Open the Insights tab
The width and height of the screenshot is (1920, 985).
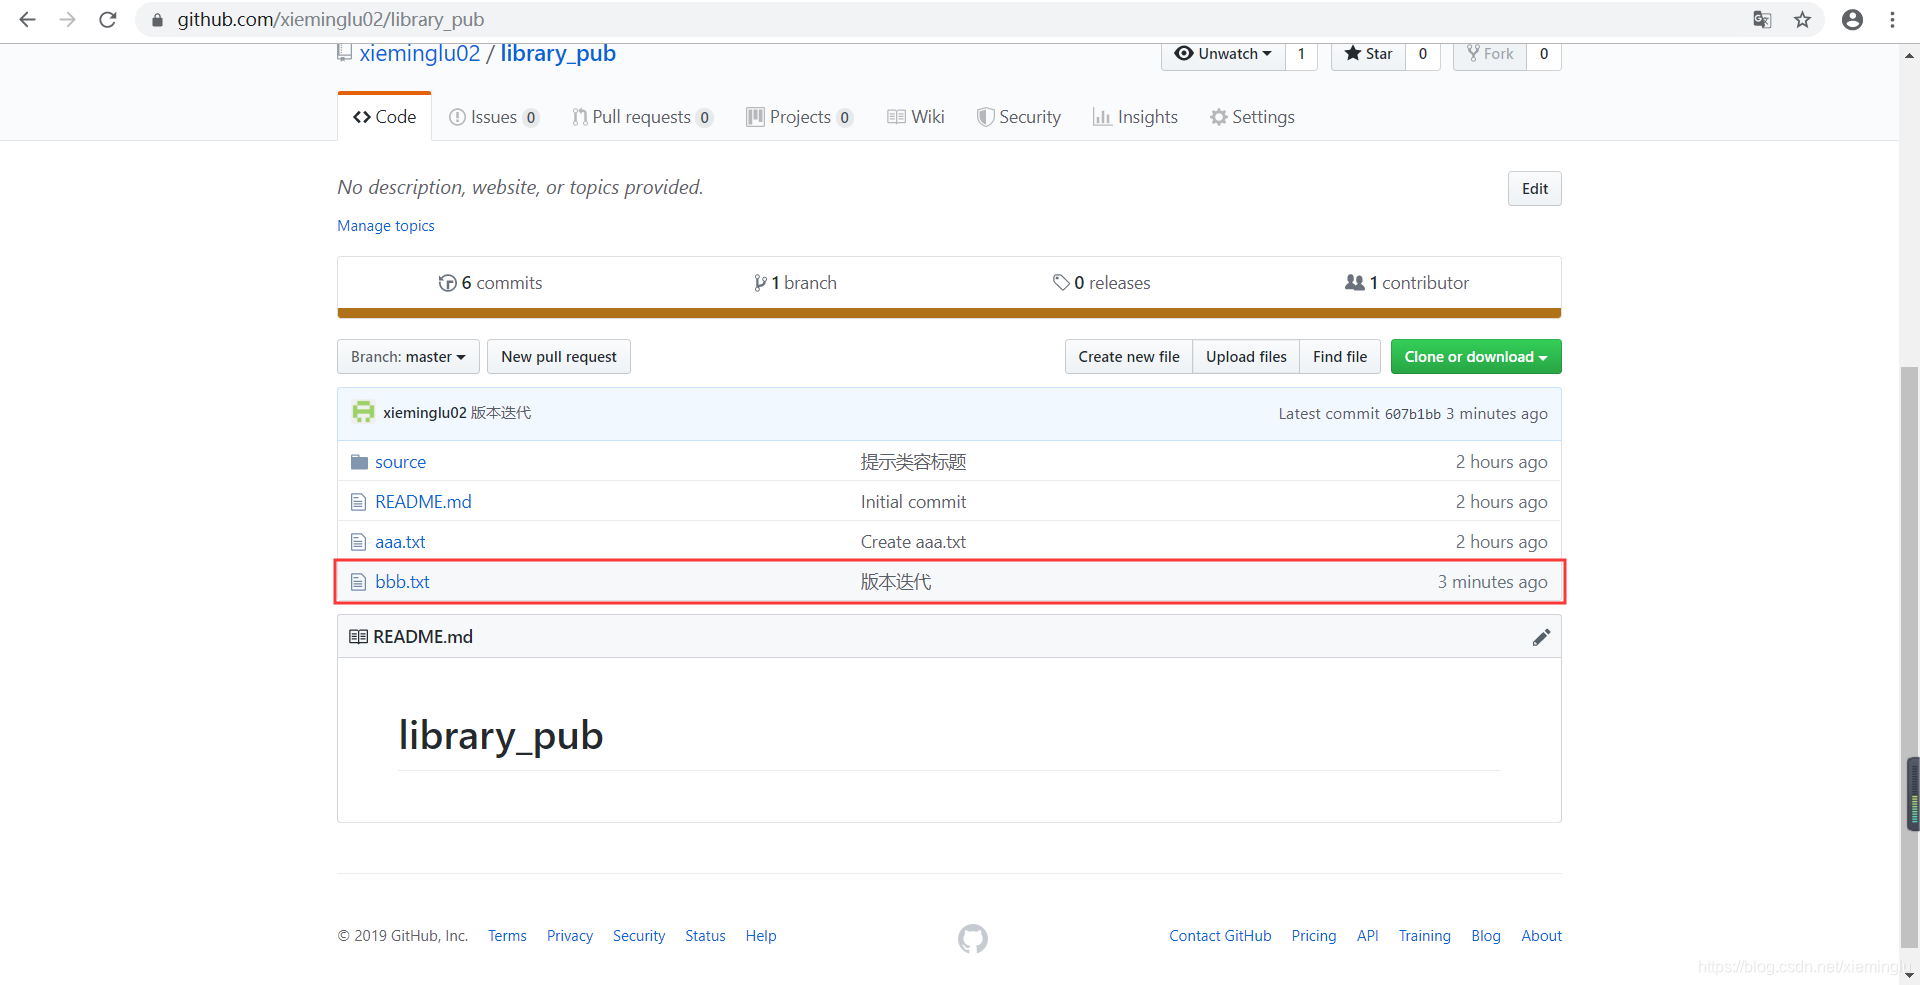pyautogui.click(x=1135, y=117)
